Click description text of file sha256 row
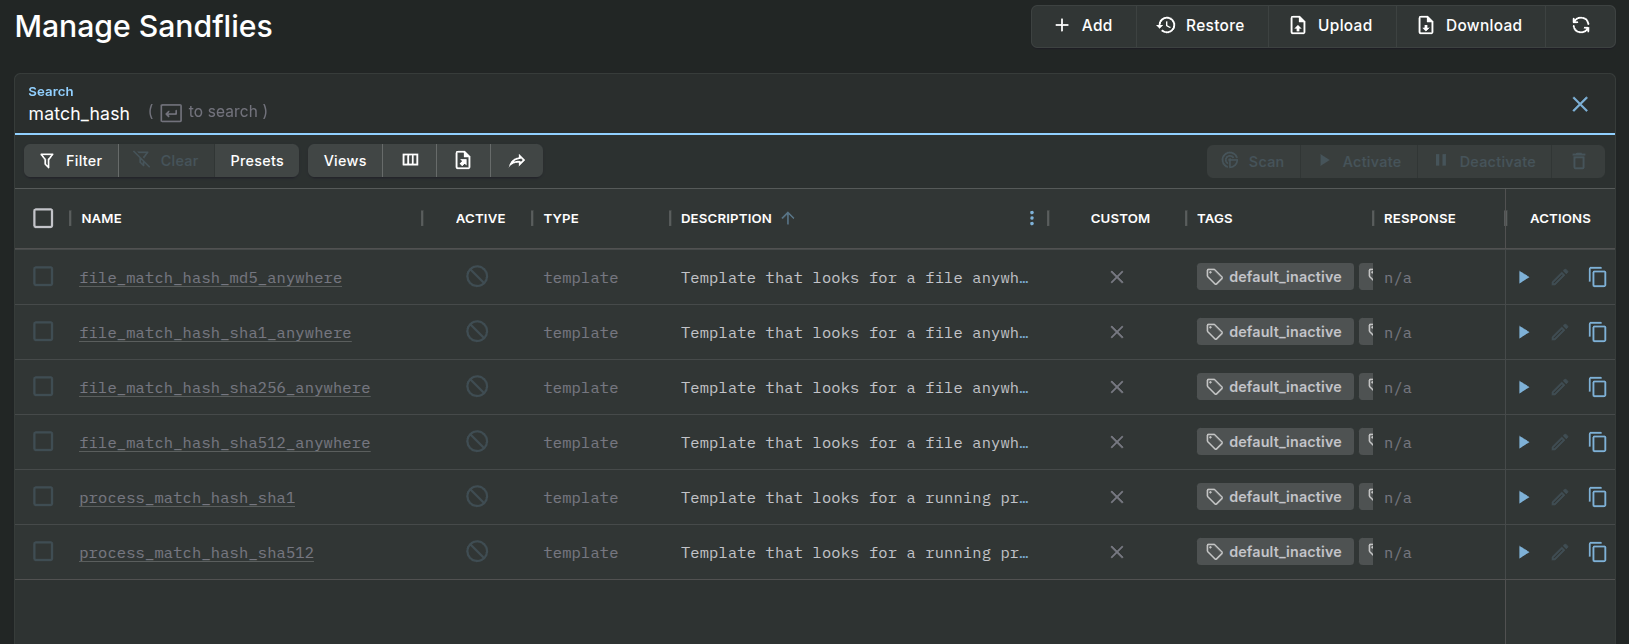Image resolution: width=1629 pixels, height=644 pixels. (x=854, y=388)
